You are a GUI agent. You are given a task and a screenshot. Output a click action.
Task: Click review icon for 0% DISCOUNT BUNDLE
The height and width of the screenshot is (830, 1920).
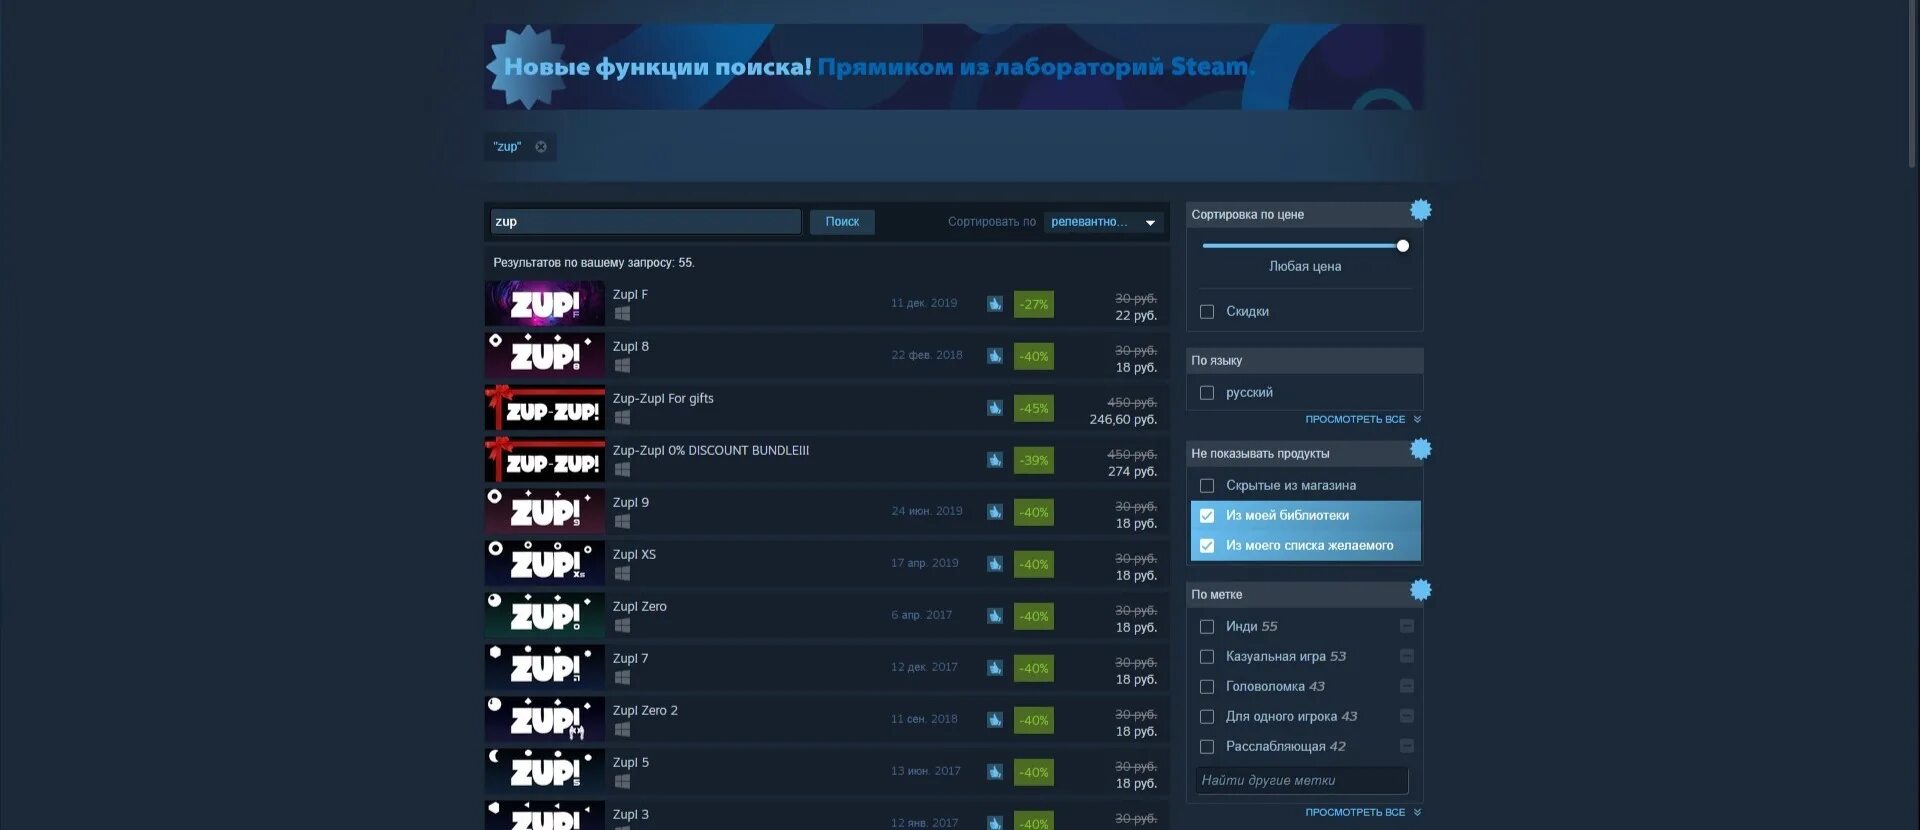(995, 460)
